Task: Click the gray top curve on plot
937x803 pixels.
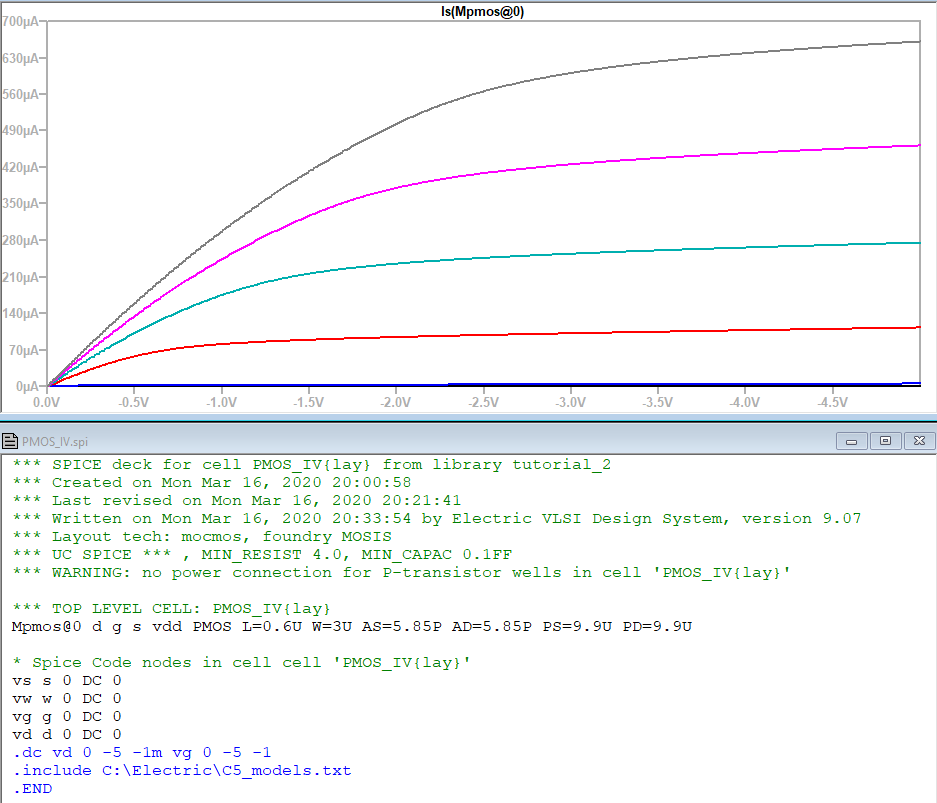Action: pyautogui.click(x=600, y=73)
